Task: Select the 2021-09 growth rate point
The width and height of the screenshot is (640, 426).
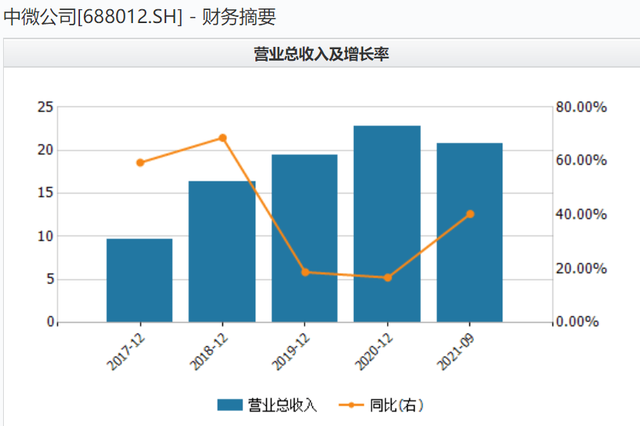Action: [x=470, y=214]
